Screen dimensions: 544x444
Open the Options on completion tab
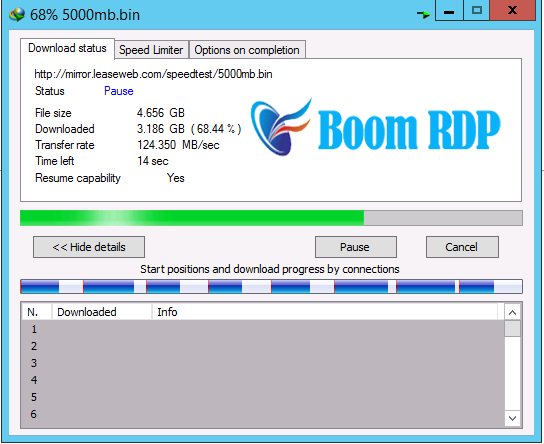click(247, 50)
